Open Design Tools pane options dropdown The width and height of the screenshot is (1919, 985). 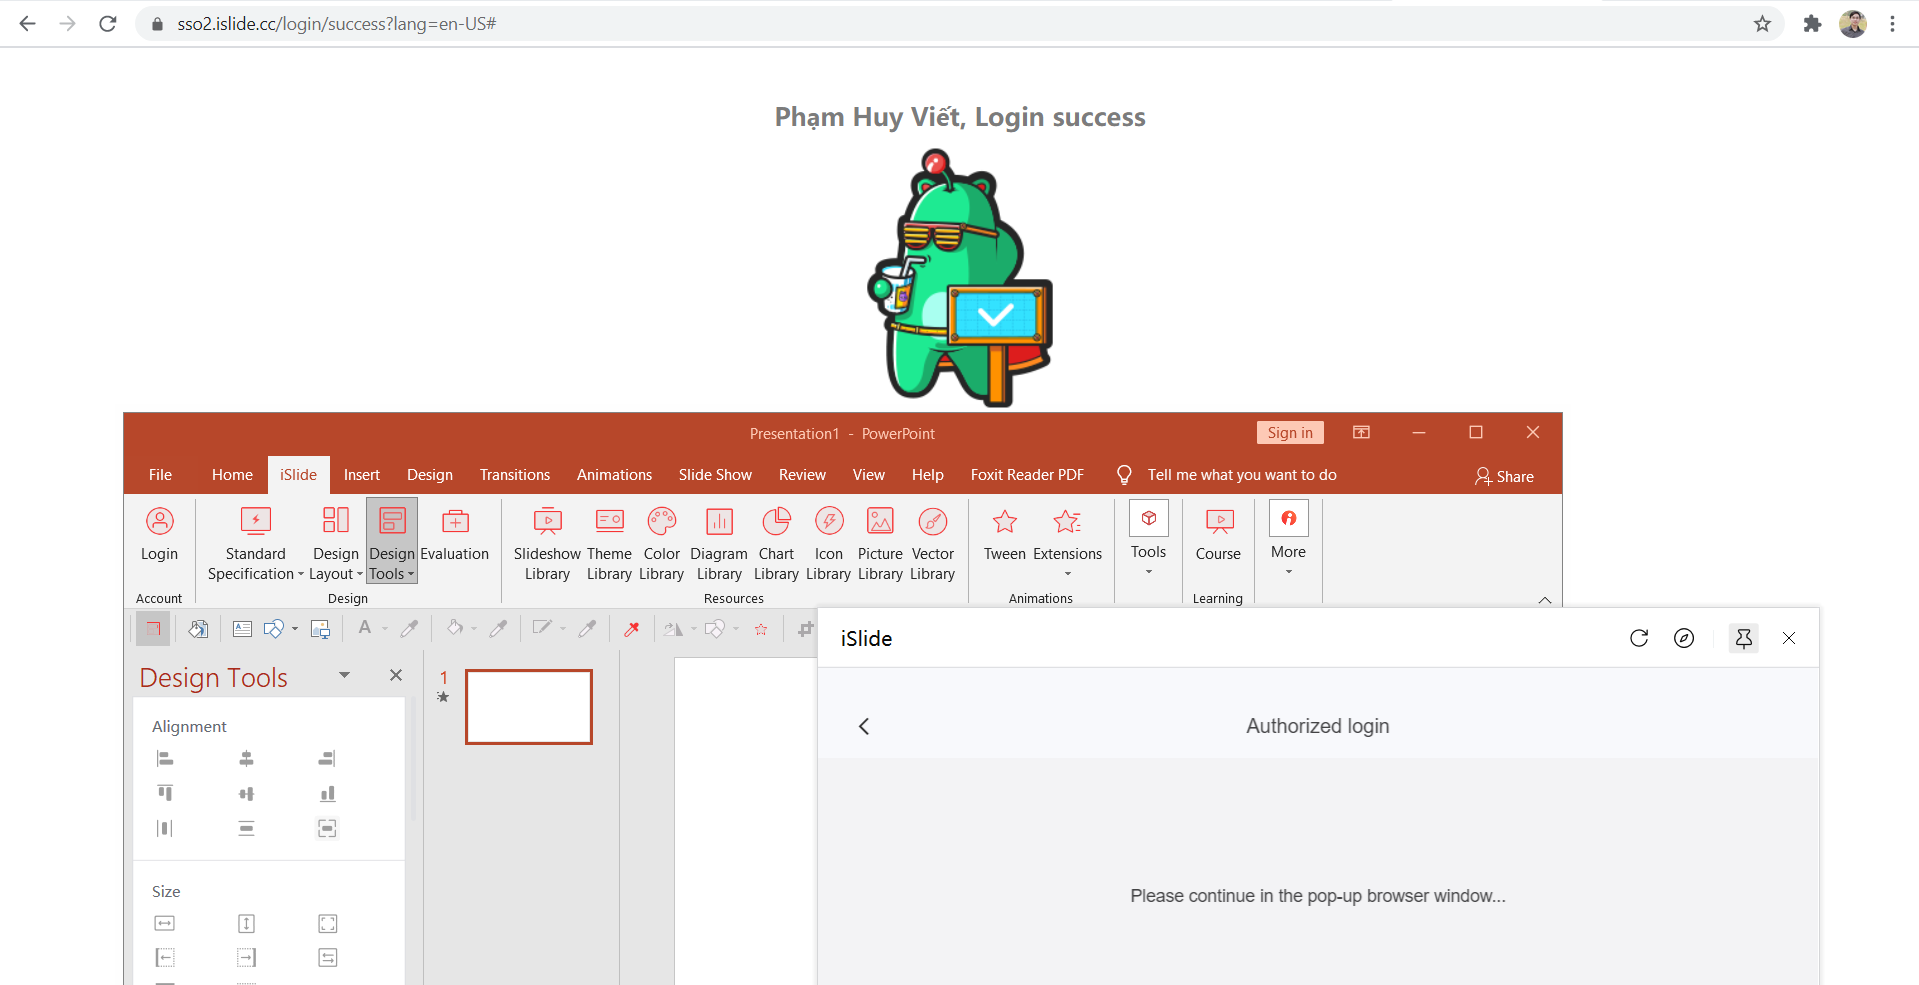[x=344, y=675]
